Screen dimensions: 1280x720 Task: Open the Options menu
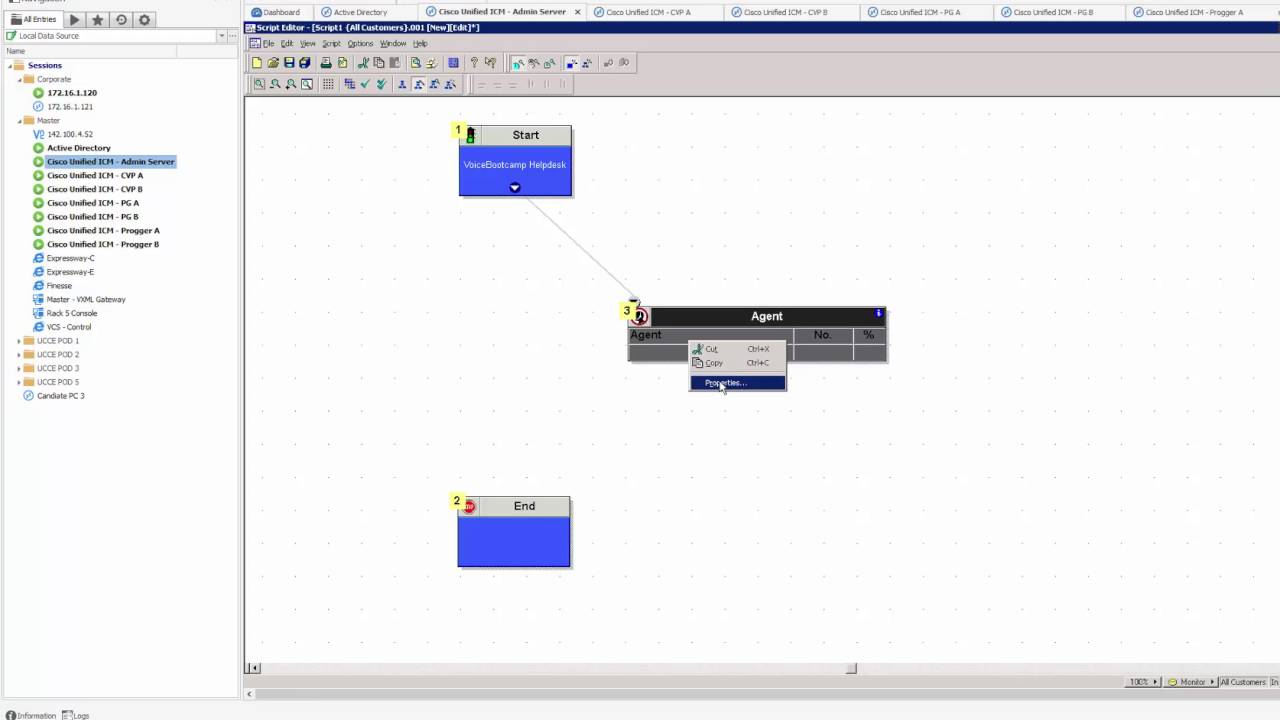(360, 44)
